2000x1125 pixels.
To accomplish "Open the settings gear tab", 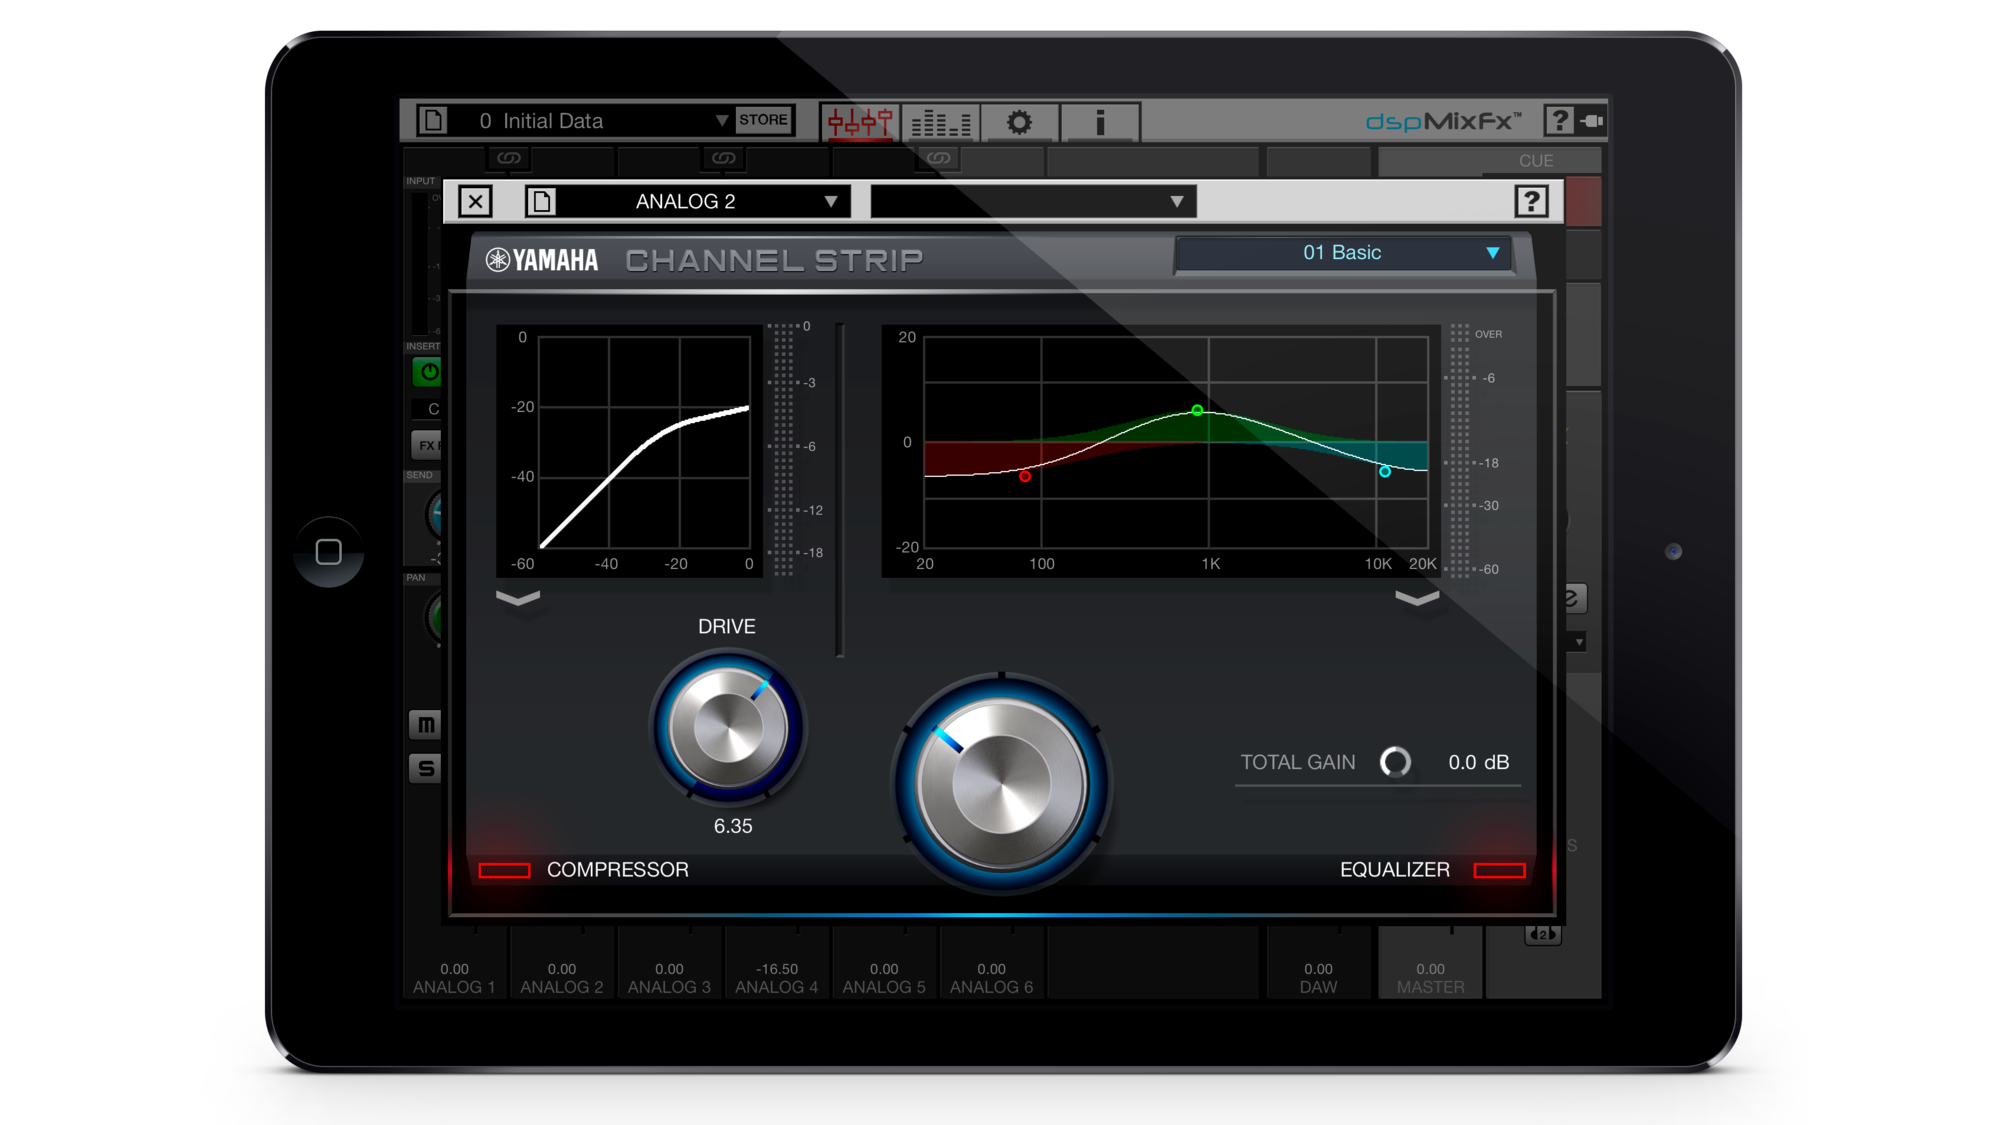I will [x=1019, y=122].
